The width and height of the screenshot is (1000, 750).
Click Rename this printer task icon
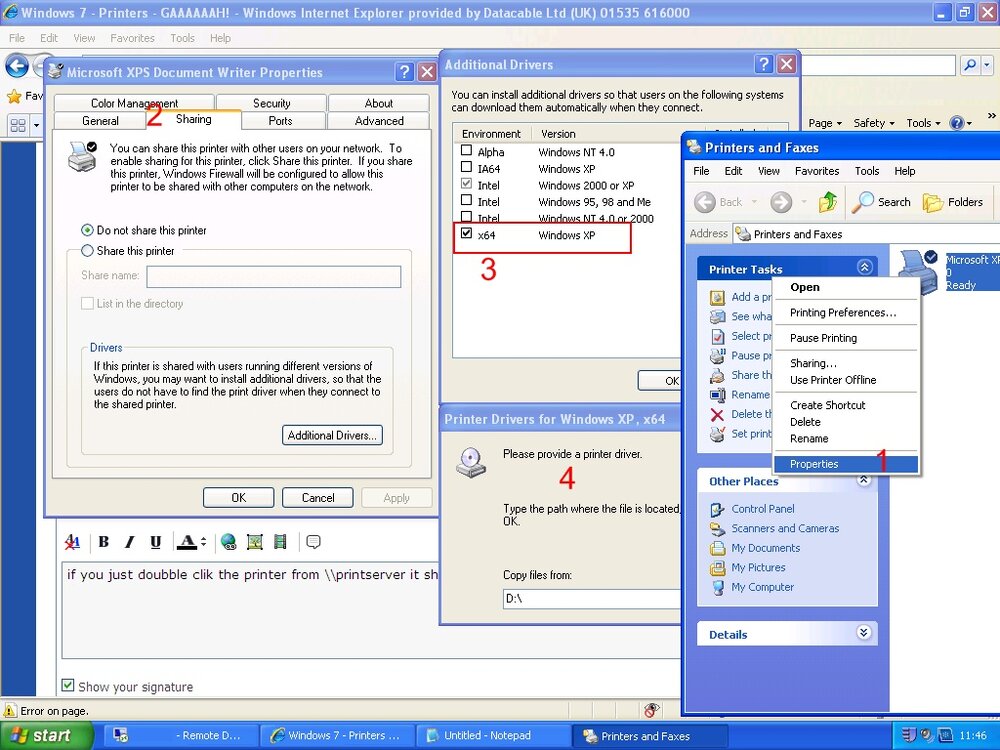pyautogui.click(x=717, y=395)
